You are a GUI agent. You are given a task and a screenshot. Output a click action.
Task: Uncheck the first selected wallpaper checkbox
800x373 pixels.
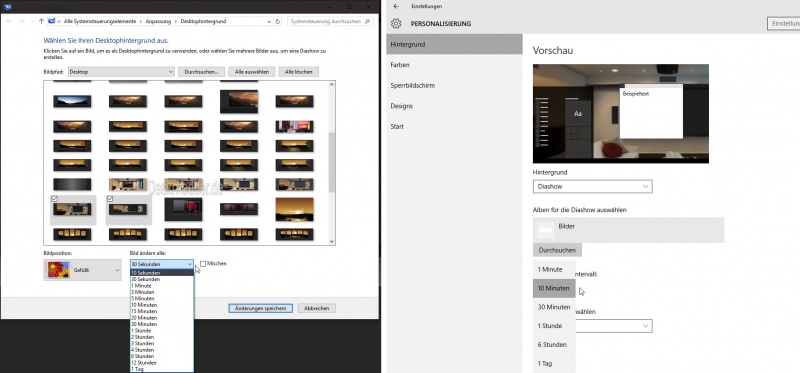point(54,199)
